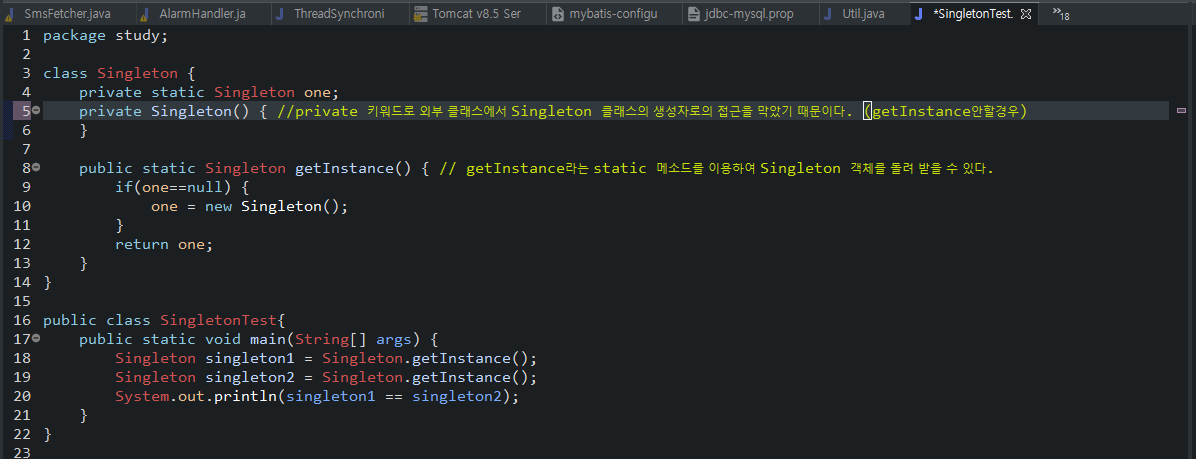Collapse the getInstance method fold on line 8
This screenshot has height=459, width=1196.
pyautogui.click(x=36, y=168)
